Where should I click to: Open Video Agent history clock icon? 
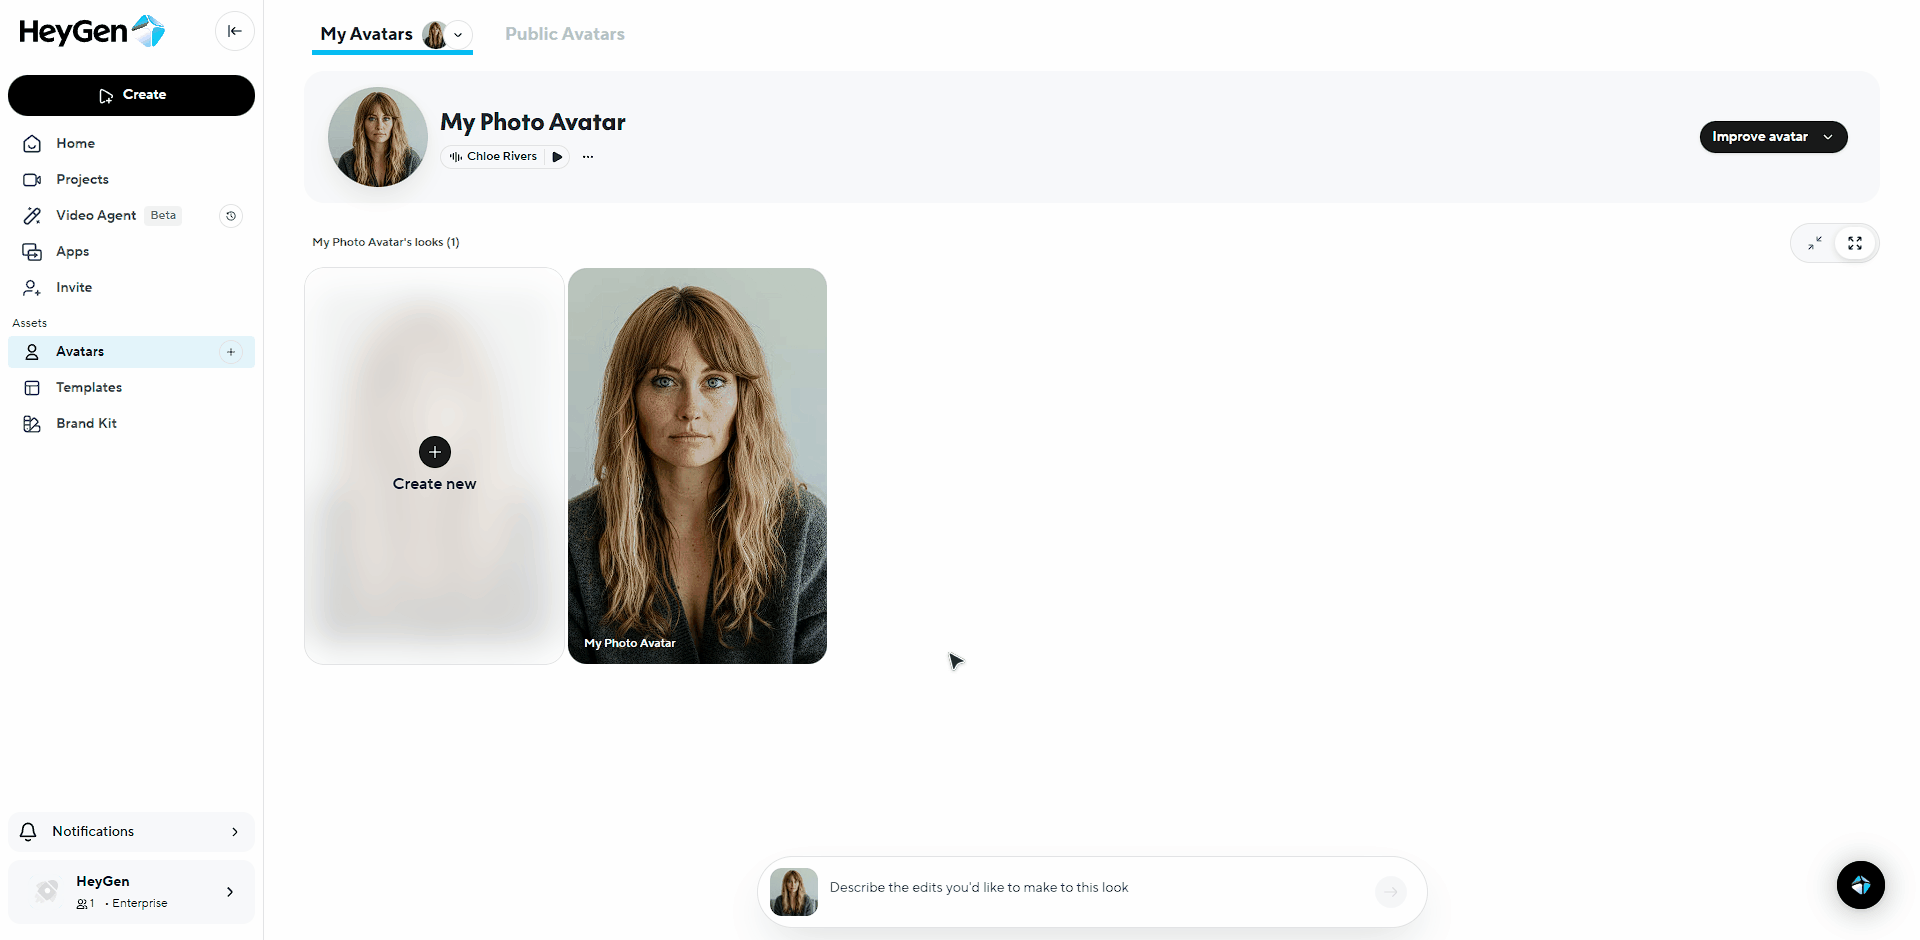pyautogui.click(x=231, y=216)
